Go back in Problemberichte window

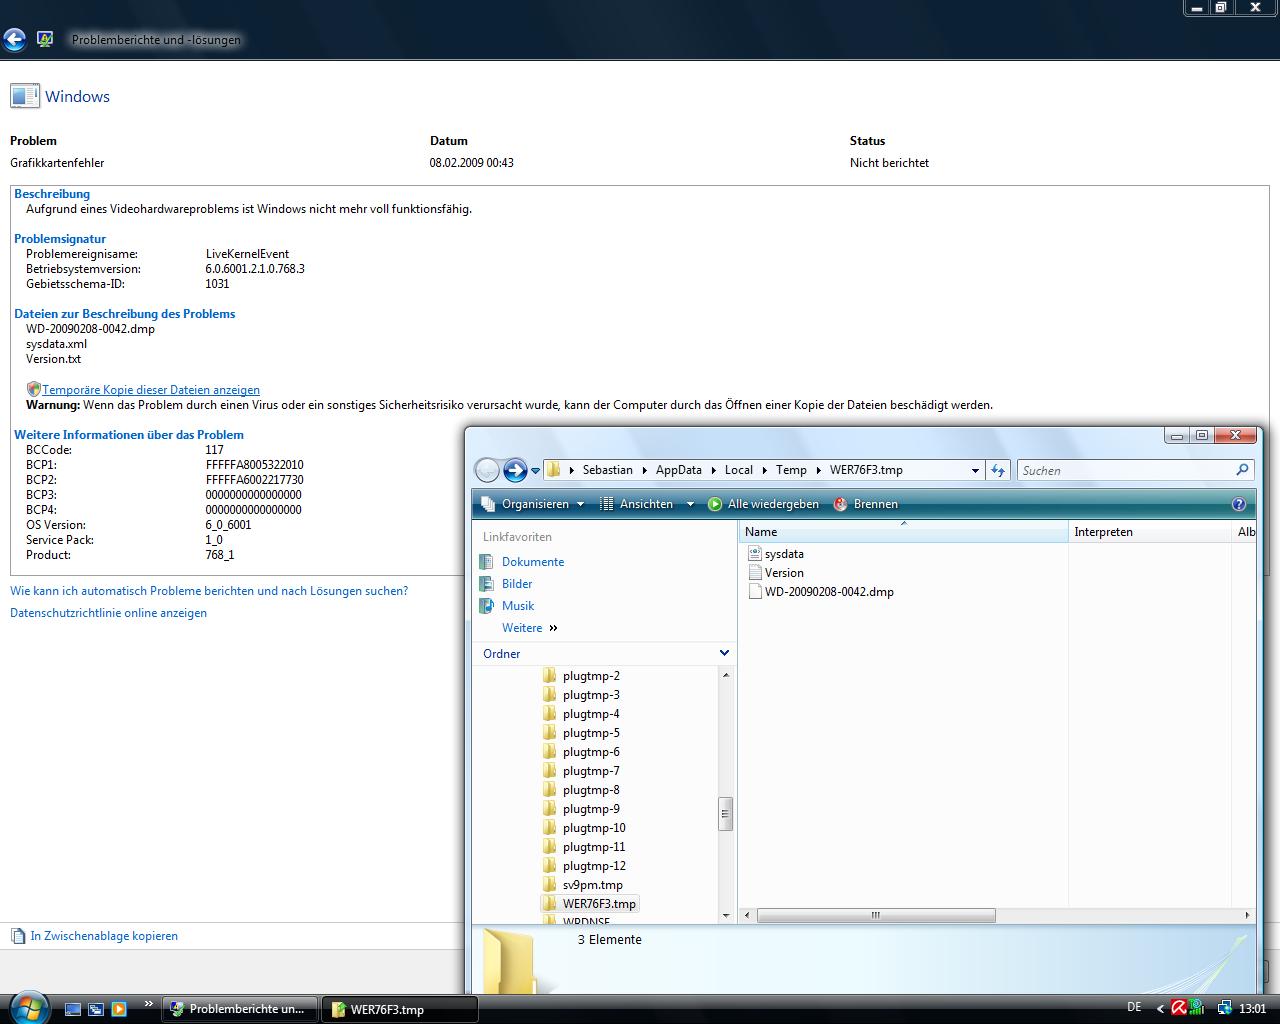click(x=14, y=39)
